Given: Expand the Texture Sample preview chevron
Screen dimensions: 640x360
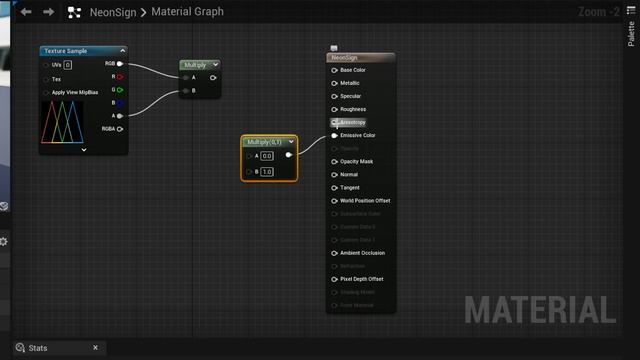Looking at the screenshot, I should click(x=84, y=150).
